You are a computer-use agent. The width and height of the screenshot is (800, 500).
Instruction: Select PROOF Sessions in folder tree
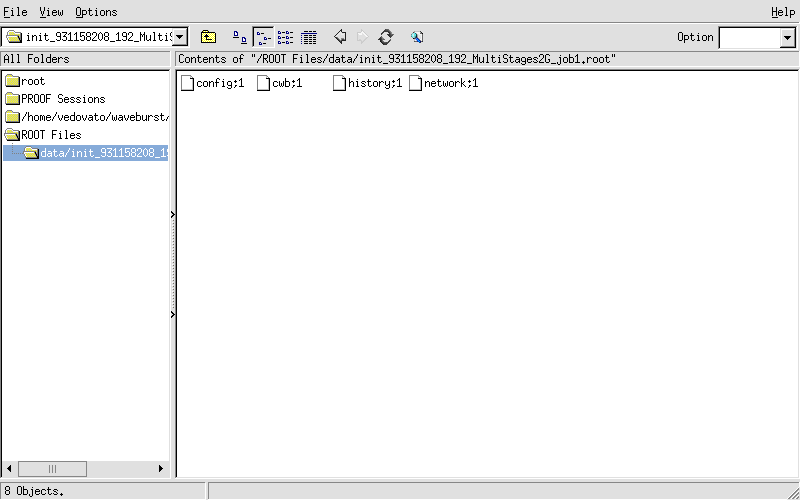pos(63,99)
